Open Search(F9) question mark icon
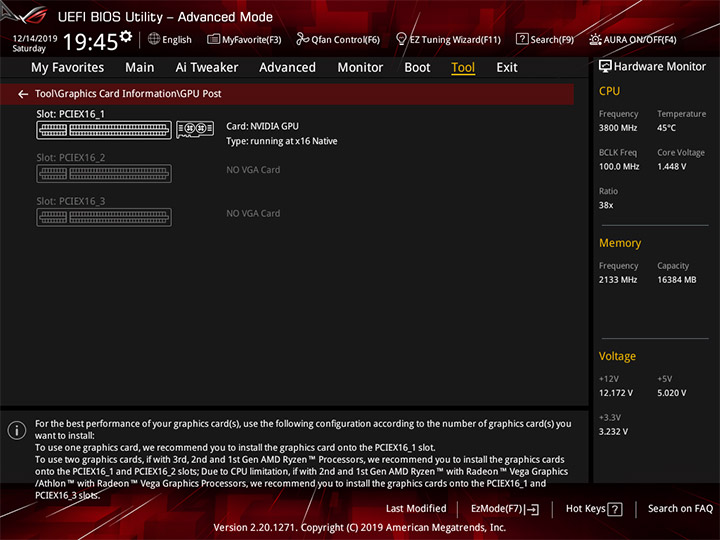 [x=522, y=39]
